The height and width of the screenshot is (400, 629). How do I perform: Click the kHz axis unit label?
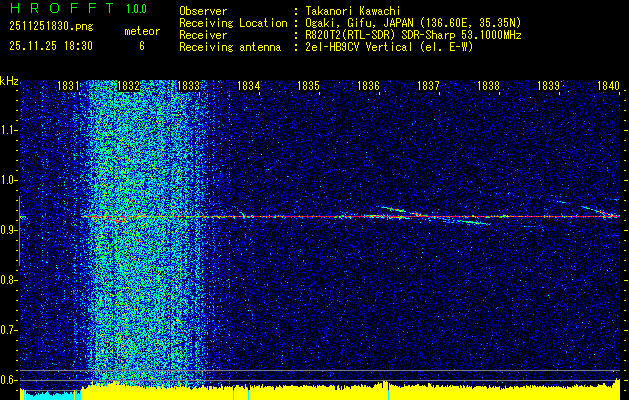pyautogui.click(x=9, y=81)
